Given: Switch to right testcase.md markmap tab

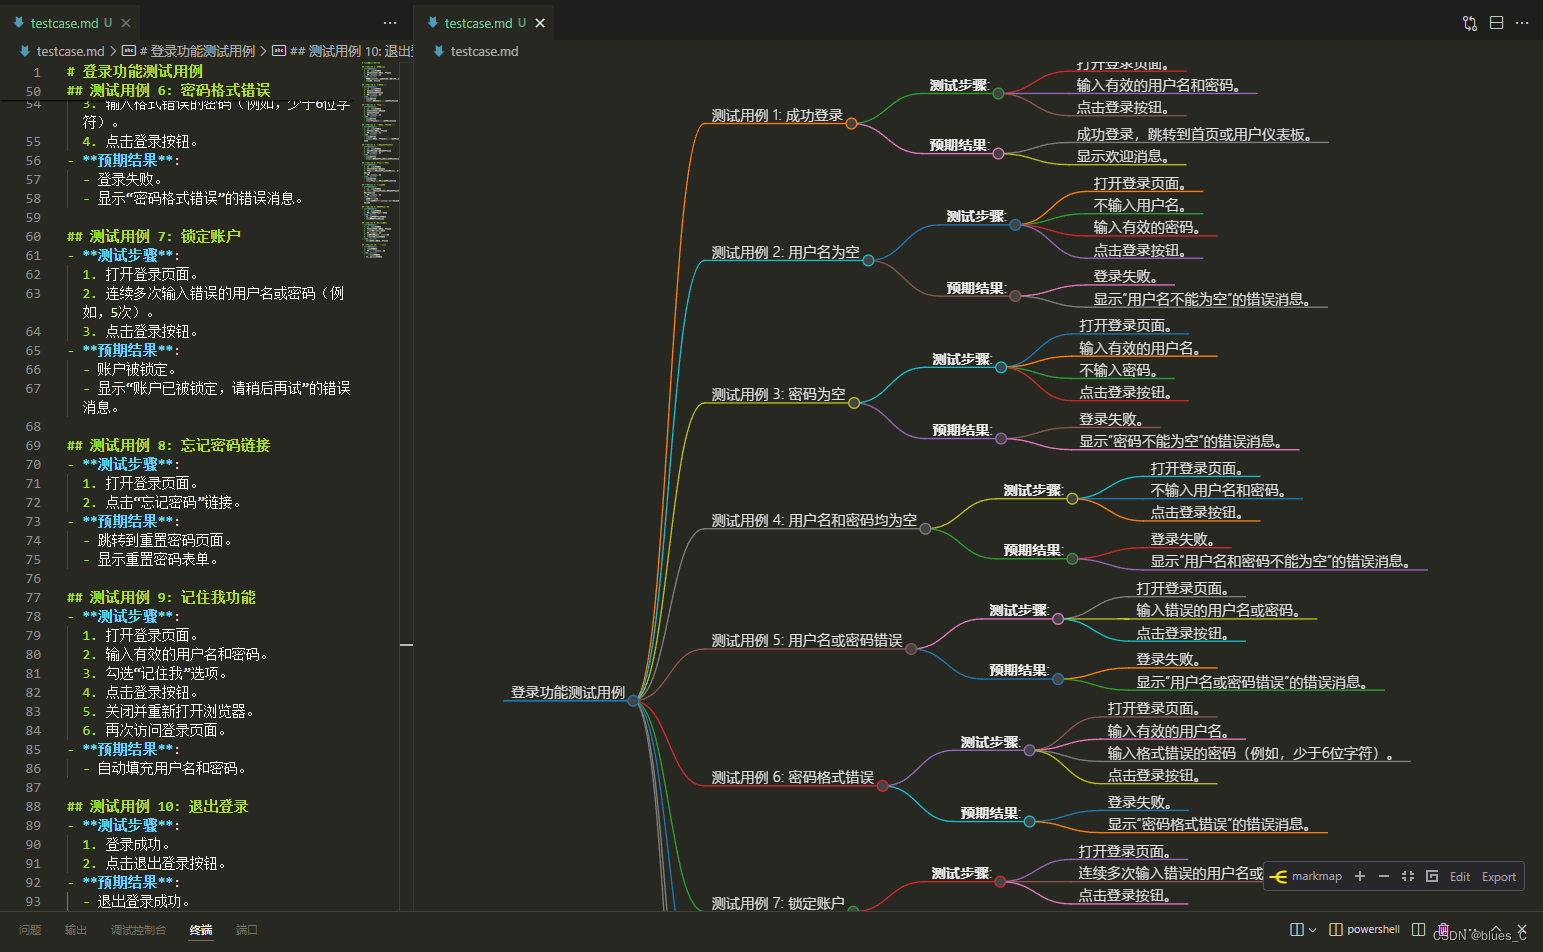Looking at the screenshot, I should [x=485, y=22].
